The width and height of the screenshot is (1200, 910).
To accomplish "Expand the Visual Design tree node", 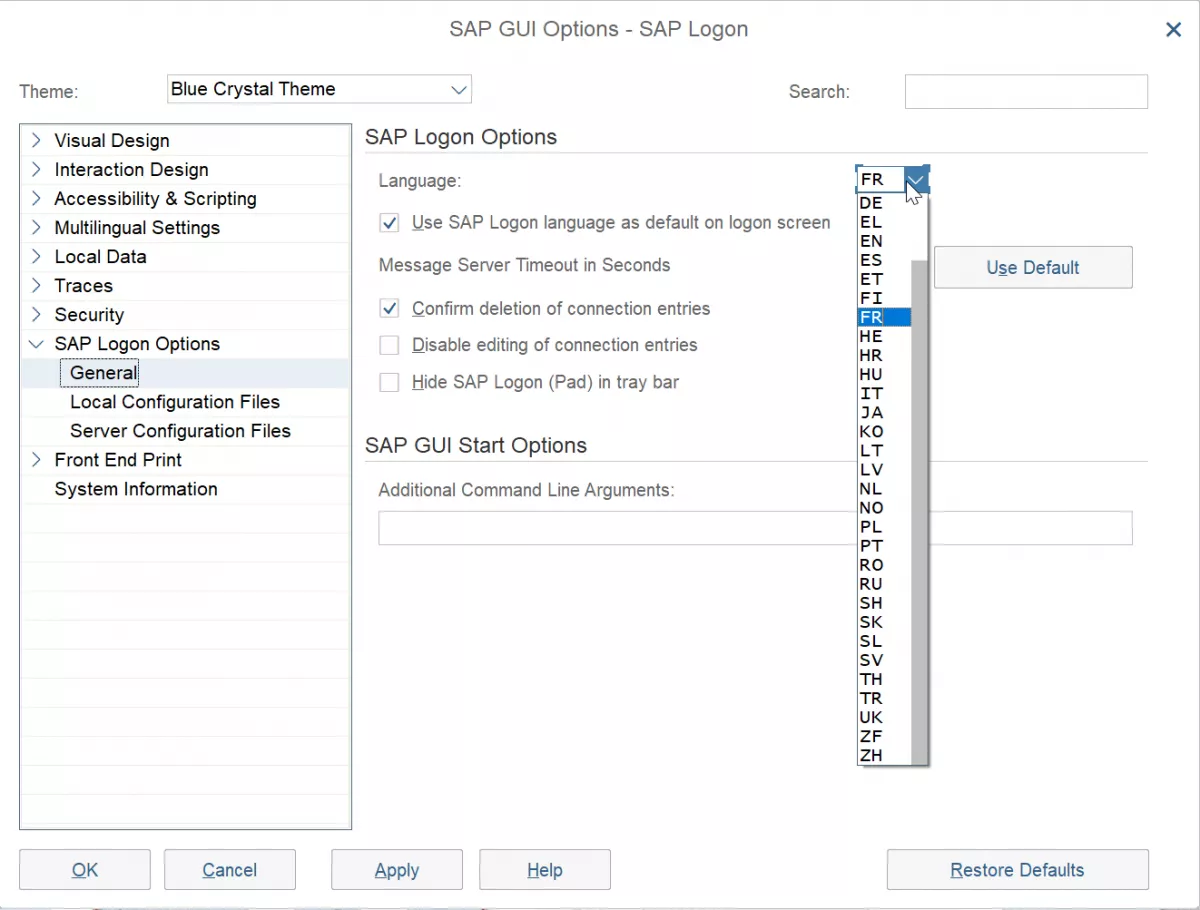I will [37, 141].
